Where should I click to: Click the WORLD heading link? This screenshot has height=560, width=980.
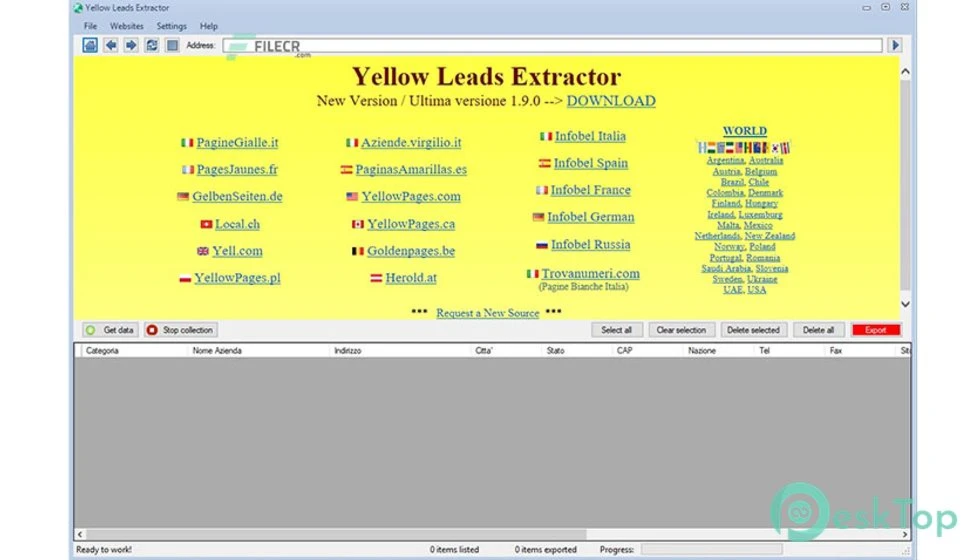coord(745,131)
